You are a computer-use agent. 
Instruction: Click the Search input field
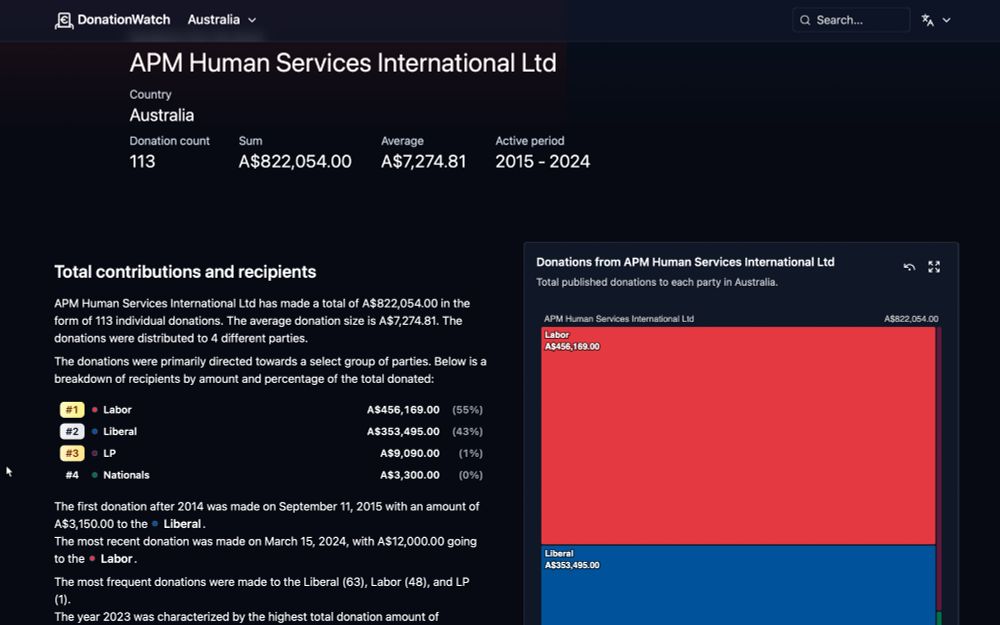pos(851,20)
